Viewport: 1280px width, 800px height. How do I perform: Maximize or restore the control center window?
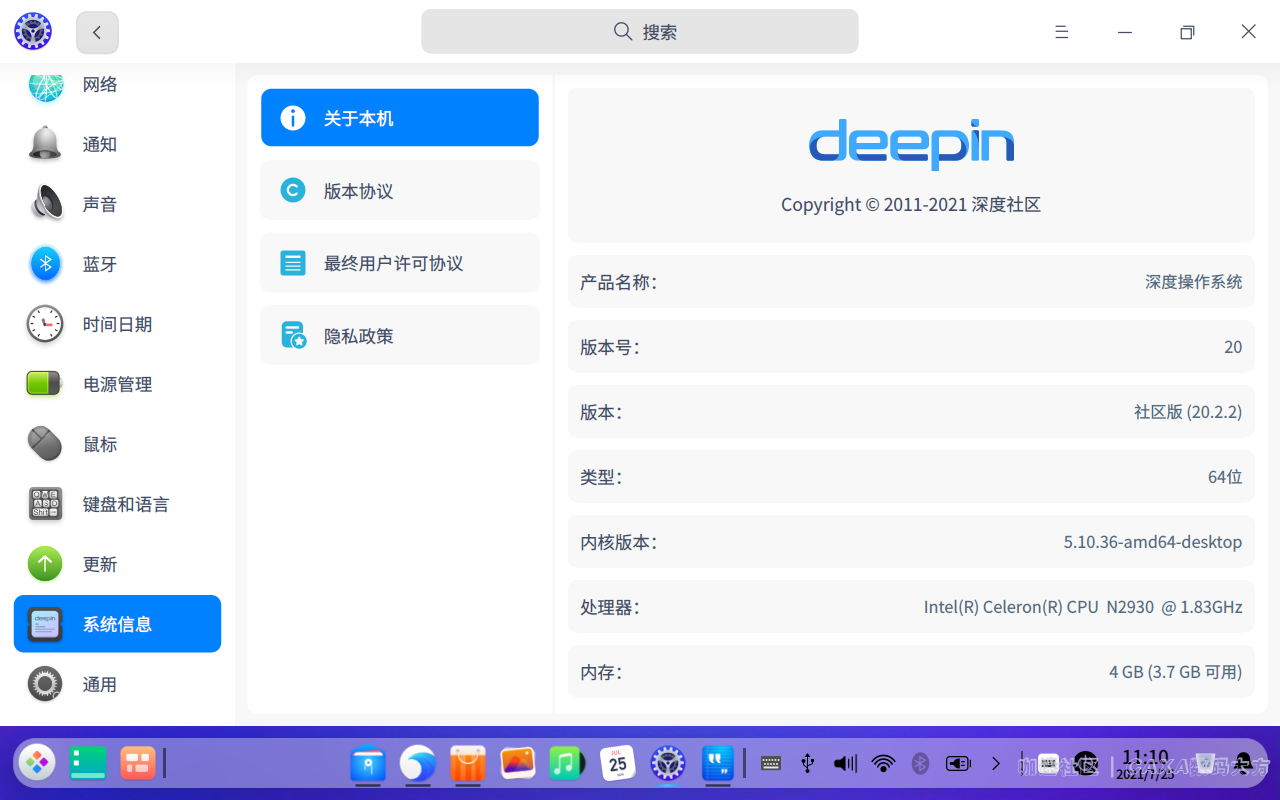point(1187,32)
